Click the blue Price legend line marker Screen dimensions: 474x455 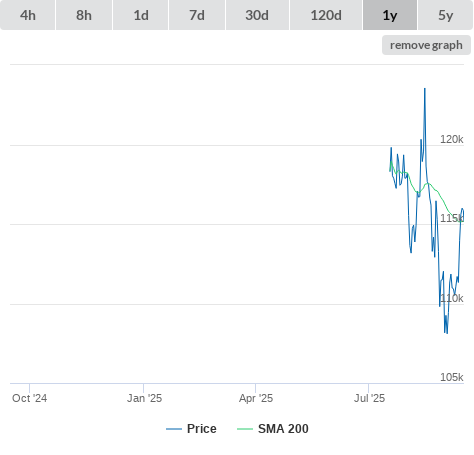coord(174,429)
